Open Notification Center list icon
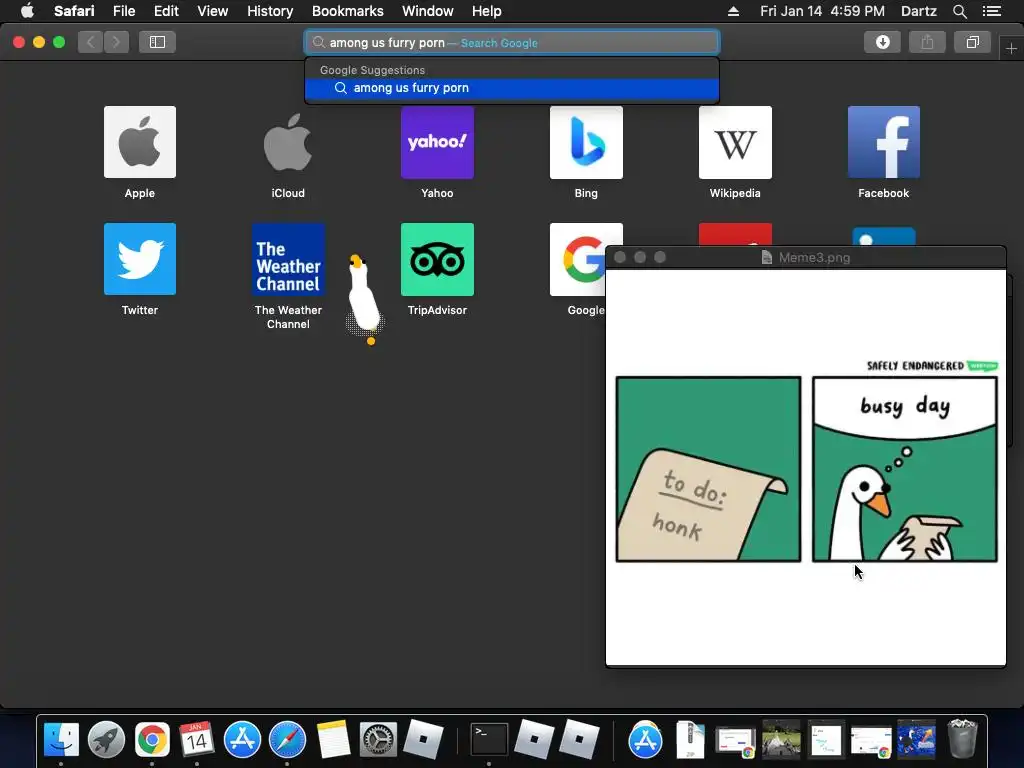 (991, 11)
